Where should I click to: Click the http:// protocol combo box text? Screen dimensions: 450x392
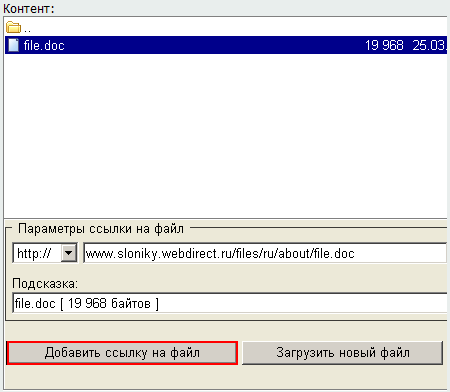34,253
